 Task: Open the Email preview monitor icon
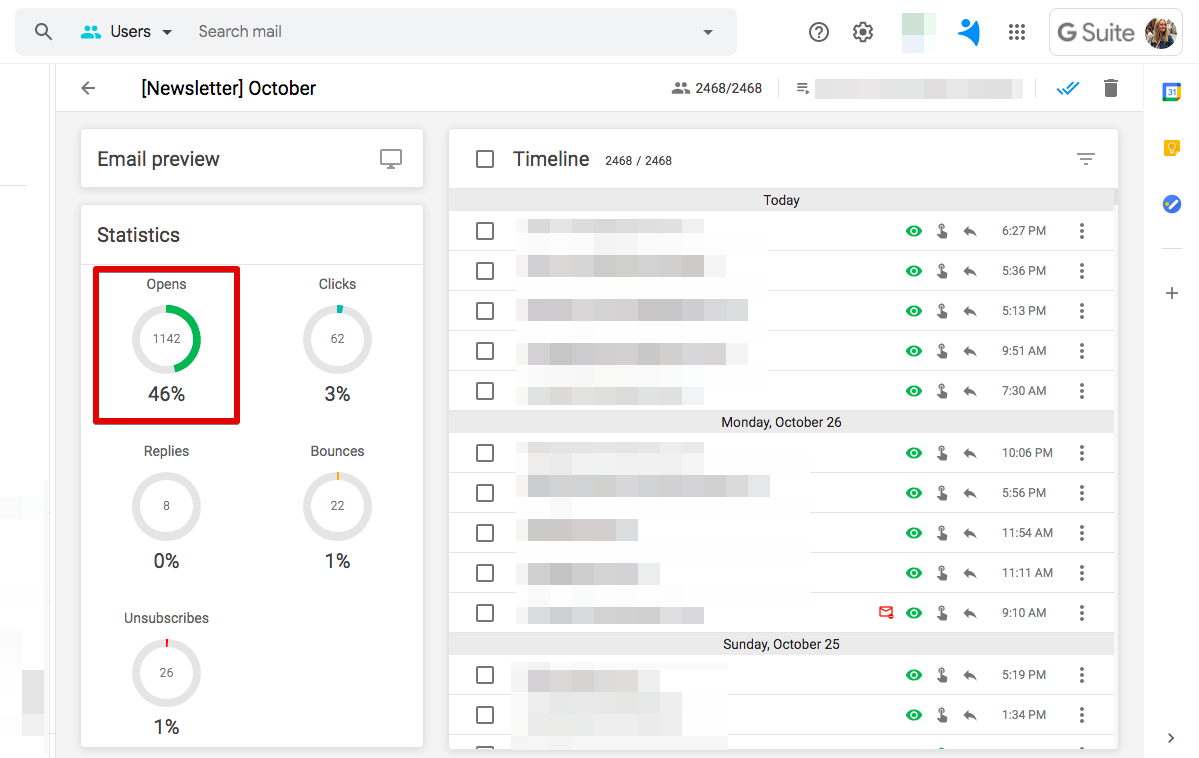390,158
